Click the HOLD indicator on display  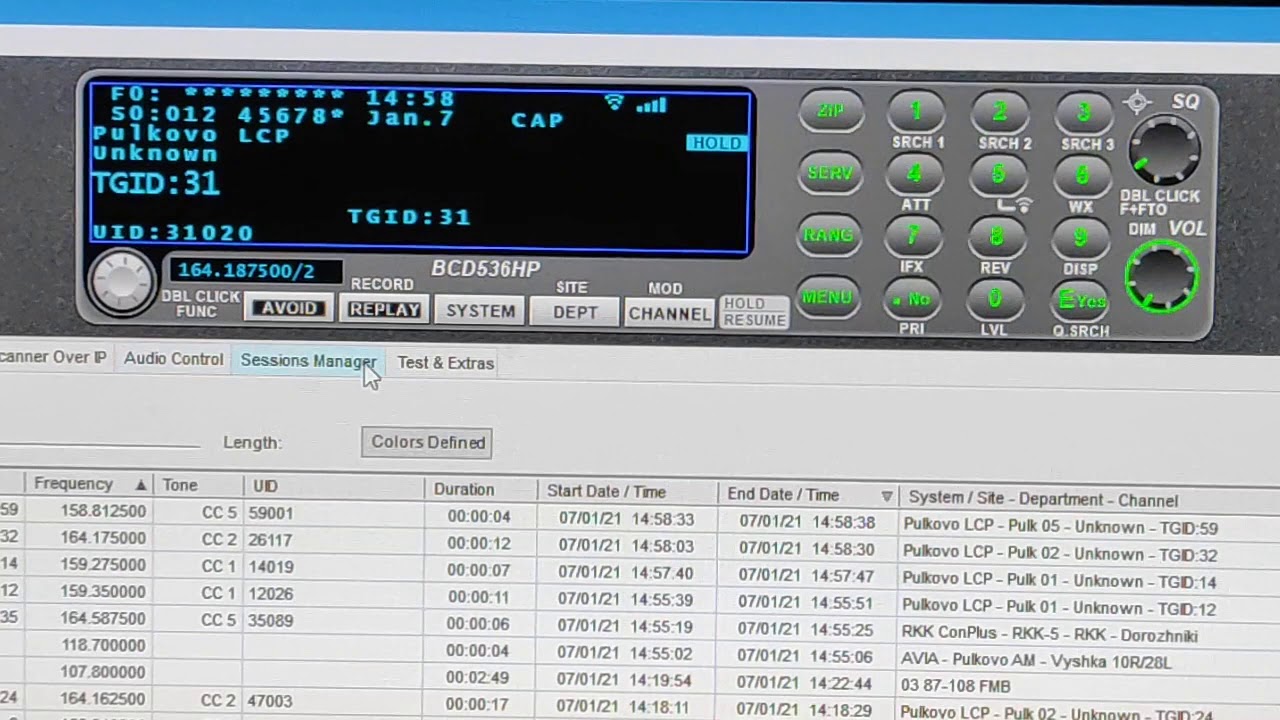coord(717,143)
